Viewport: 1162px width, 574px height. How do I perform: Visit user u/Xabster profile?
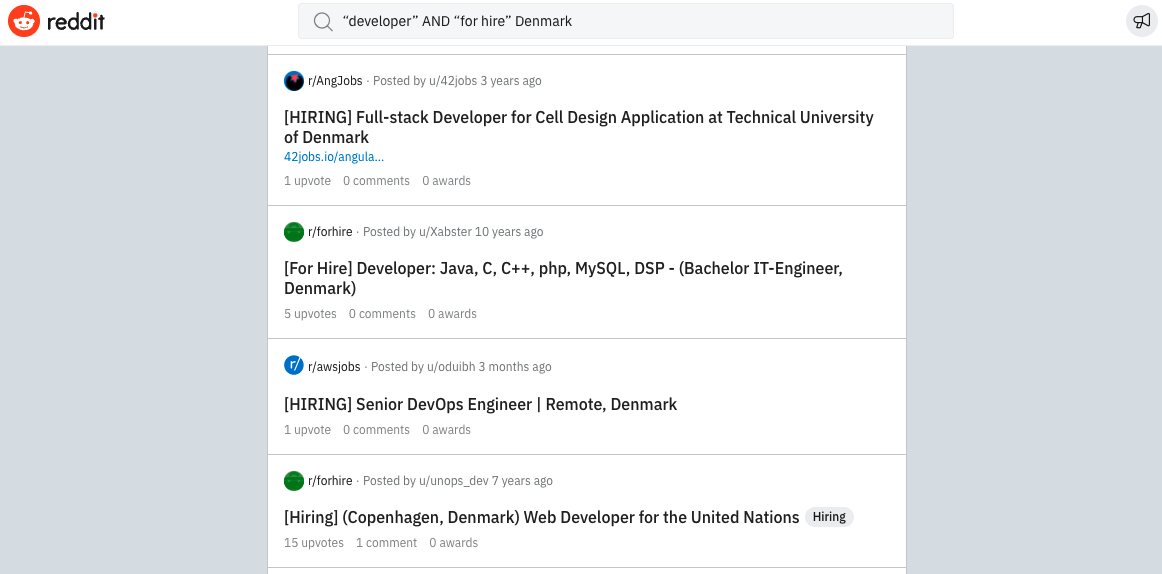(445, 232)
